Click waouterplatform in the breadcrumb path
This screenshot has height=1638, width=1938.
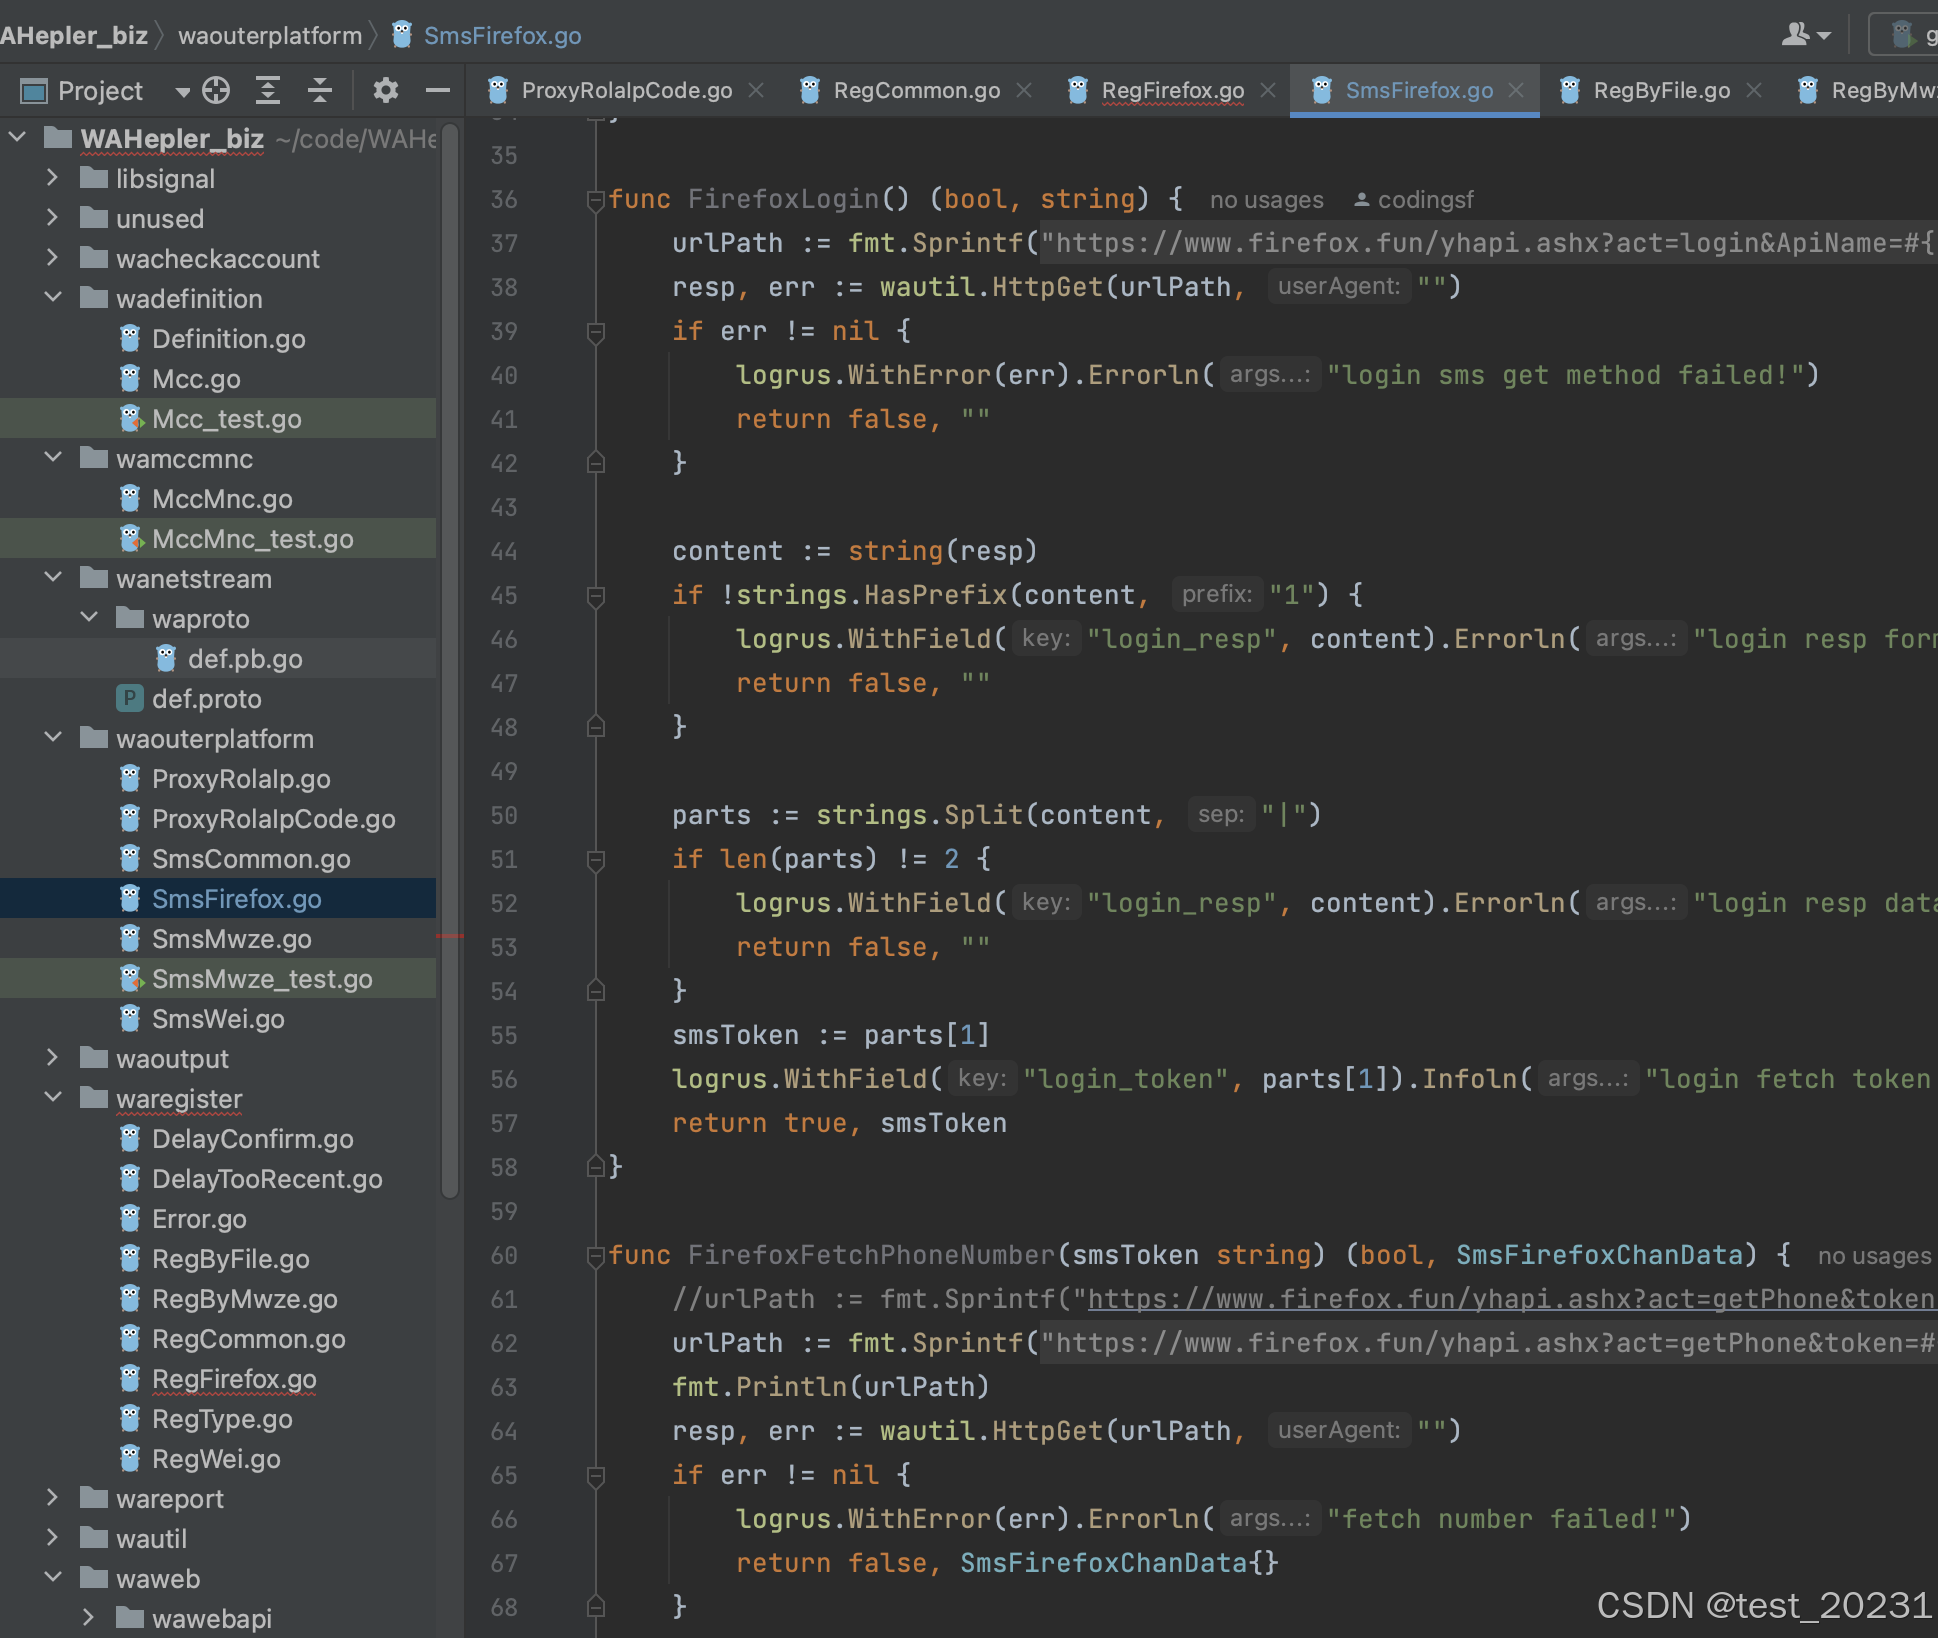coord(270,36)
